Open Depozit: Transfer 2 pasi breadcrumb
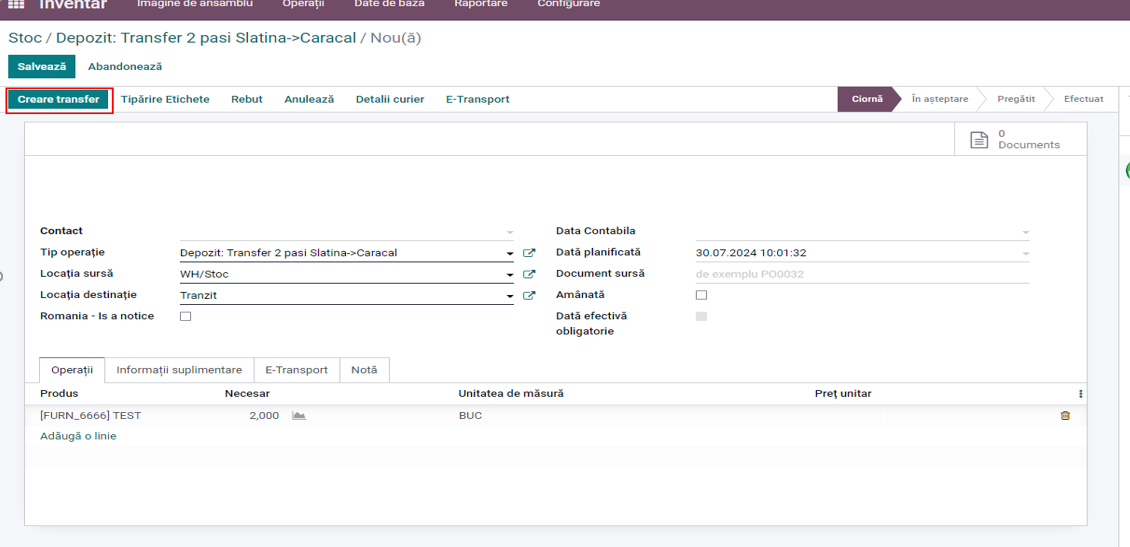This screenshot has width=1130, height=547. click(x=206, y=38)
